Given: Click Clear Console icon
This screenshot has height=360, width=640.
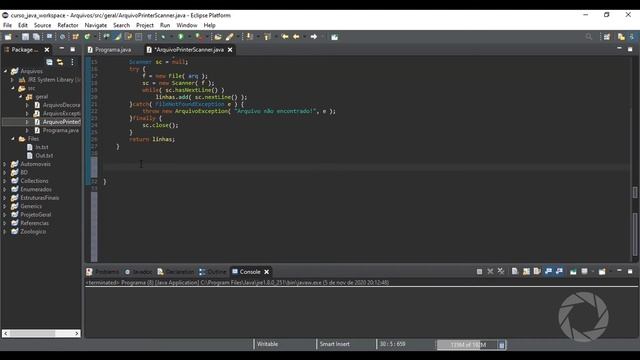Looking at the screenshot, I should pyautogui.click(x=515, y=271).
